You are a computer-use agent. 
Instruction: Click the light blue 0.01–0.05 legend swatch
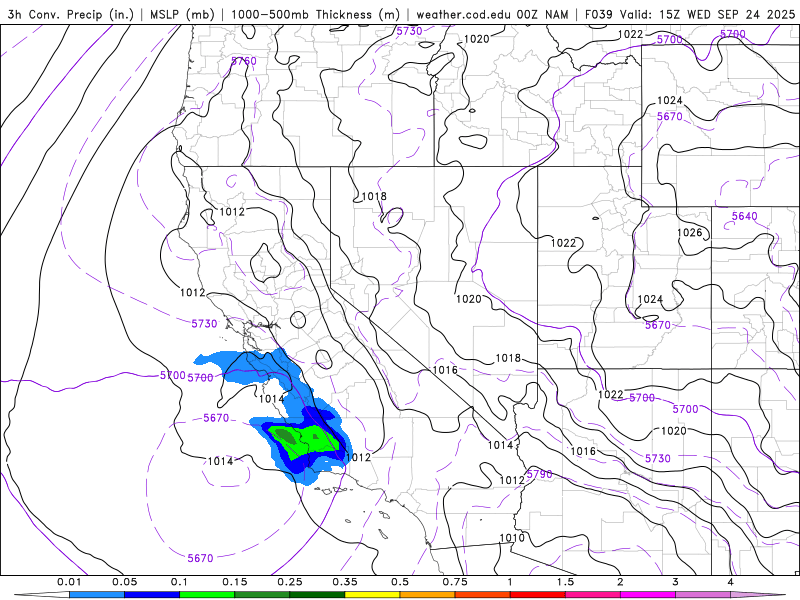click(x=97, y=595)
